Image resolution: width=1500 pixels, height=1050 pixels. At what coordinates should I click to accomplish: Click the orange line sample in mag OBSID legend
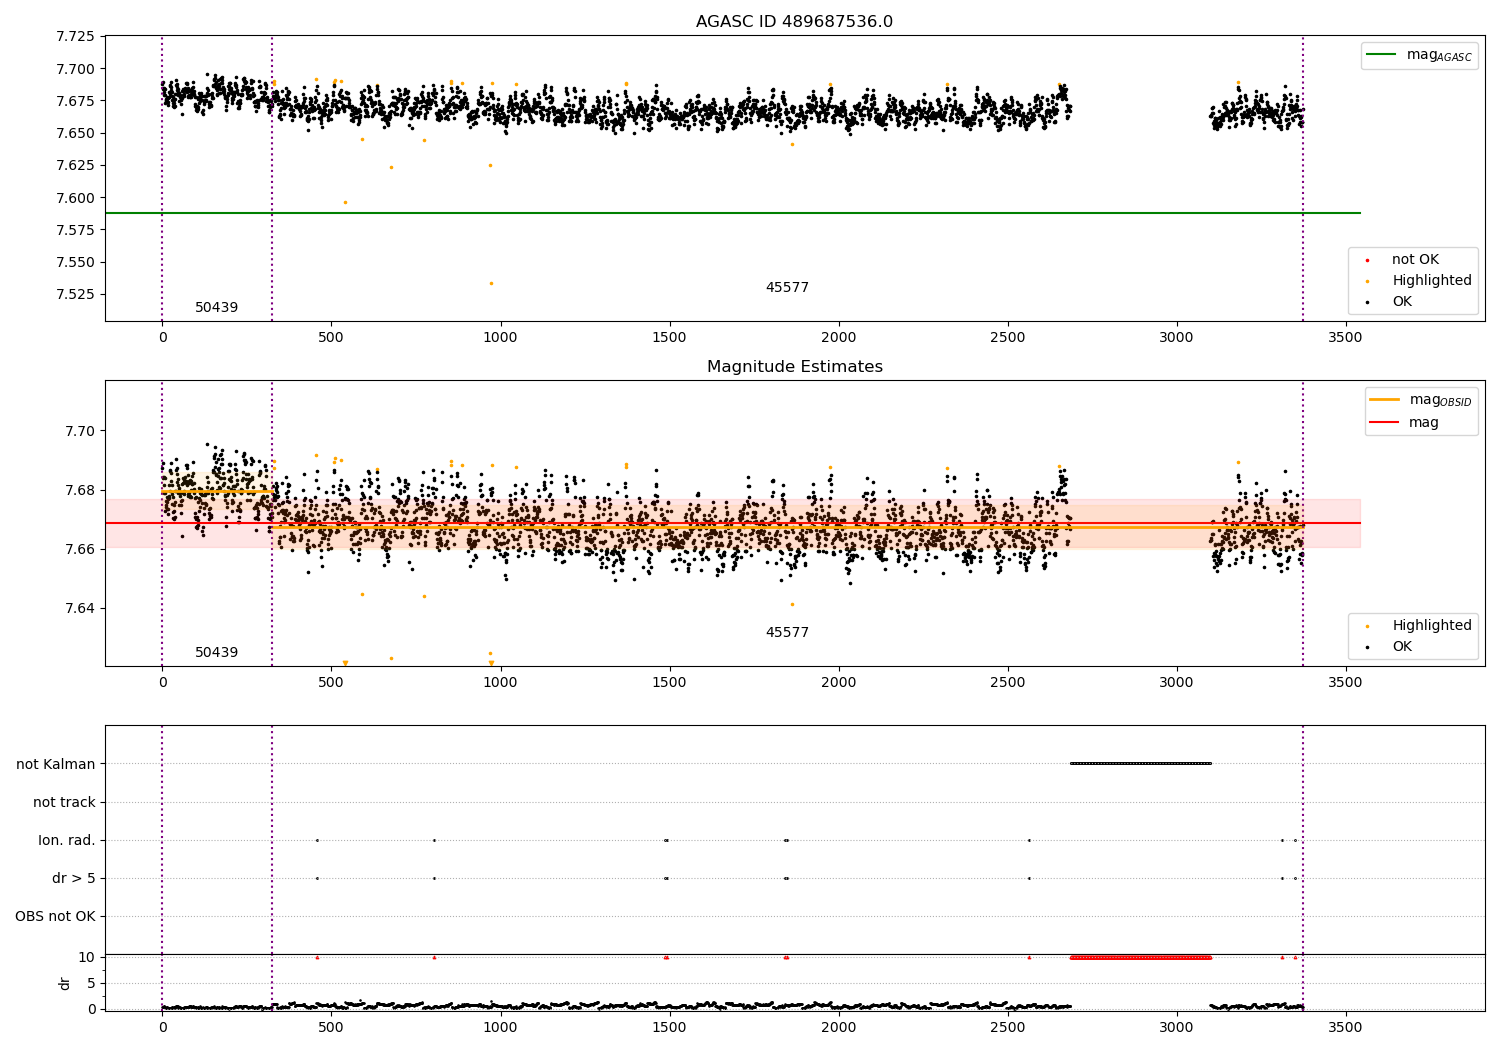1385,400
